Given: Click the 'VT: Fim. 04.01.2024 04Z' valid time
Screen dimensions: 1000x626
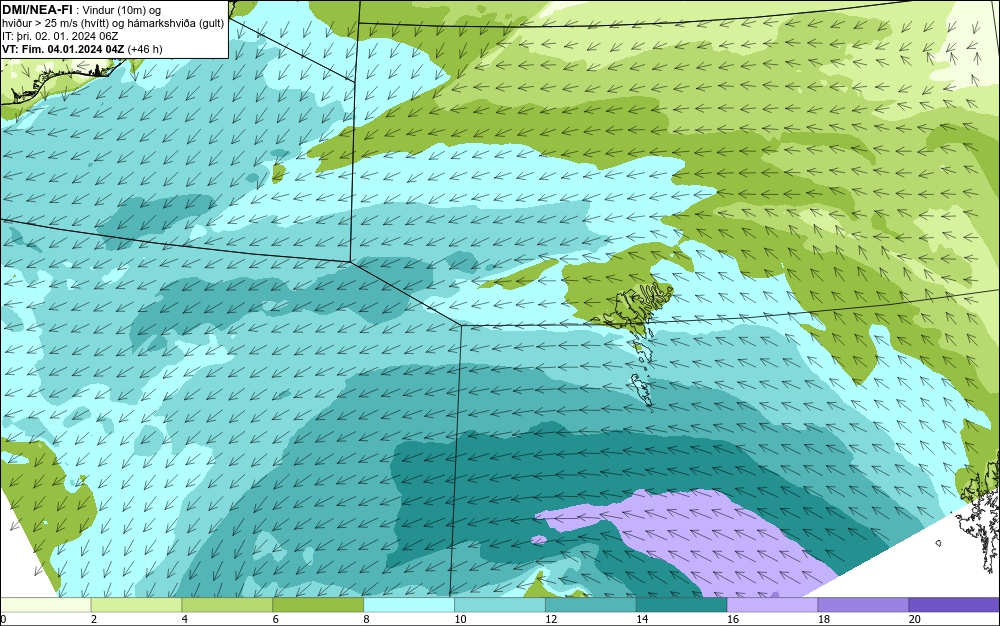Looking at the screenshot, I should pyautogui.click(x=63, y=49).
